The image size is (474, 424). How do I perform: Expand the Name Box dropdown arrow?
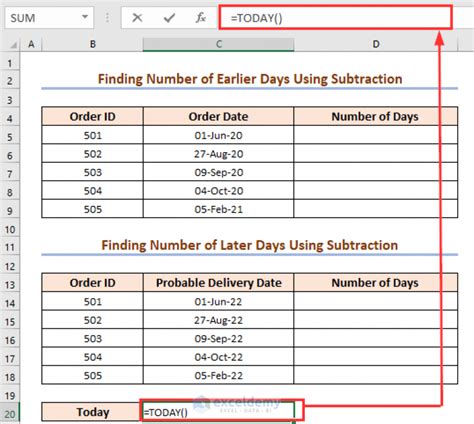[85, 17]
